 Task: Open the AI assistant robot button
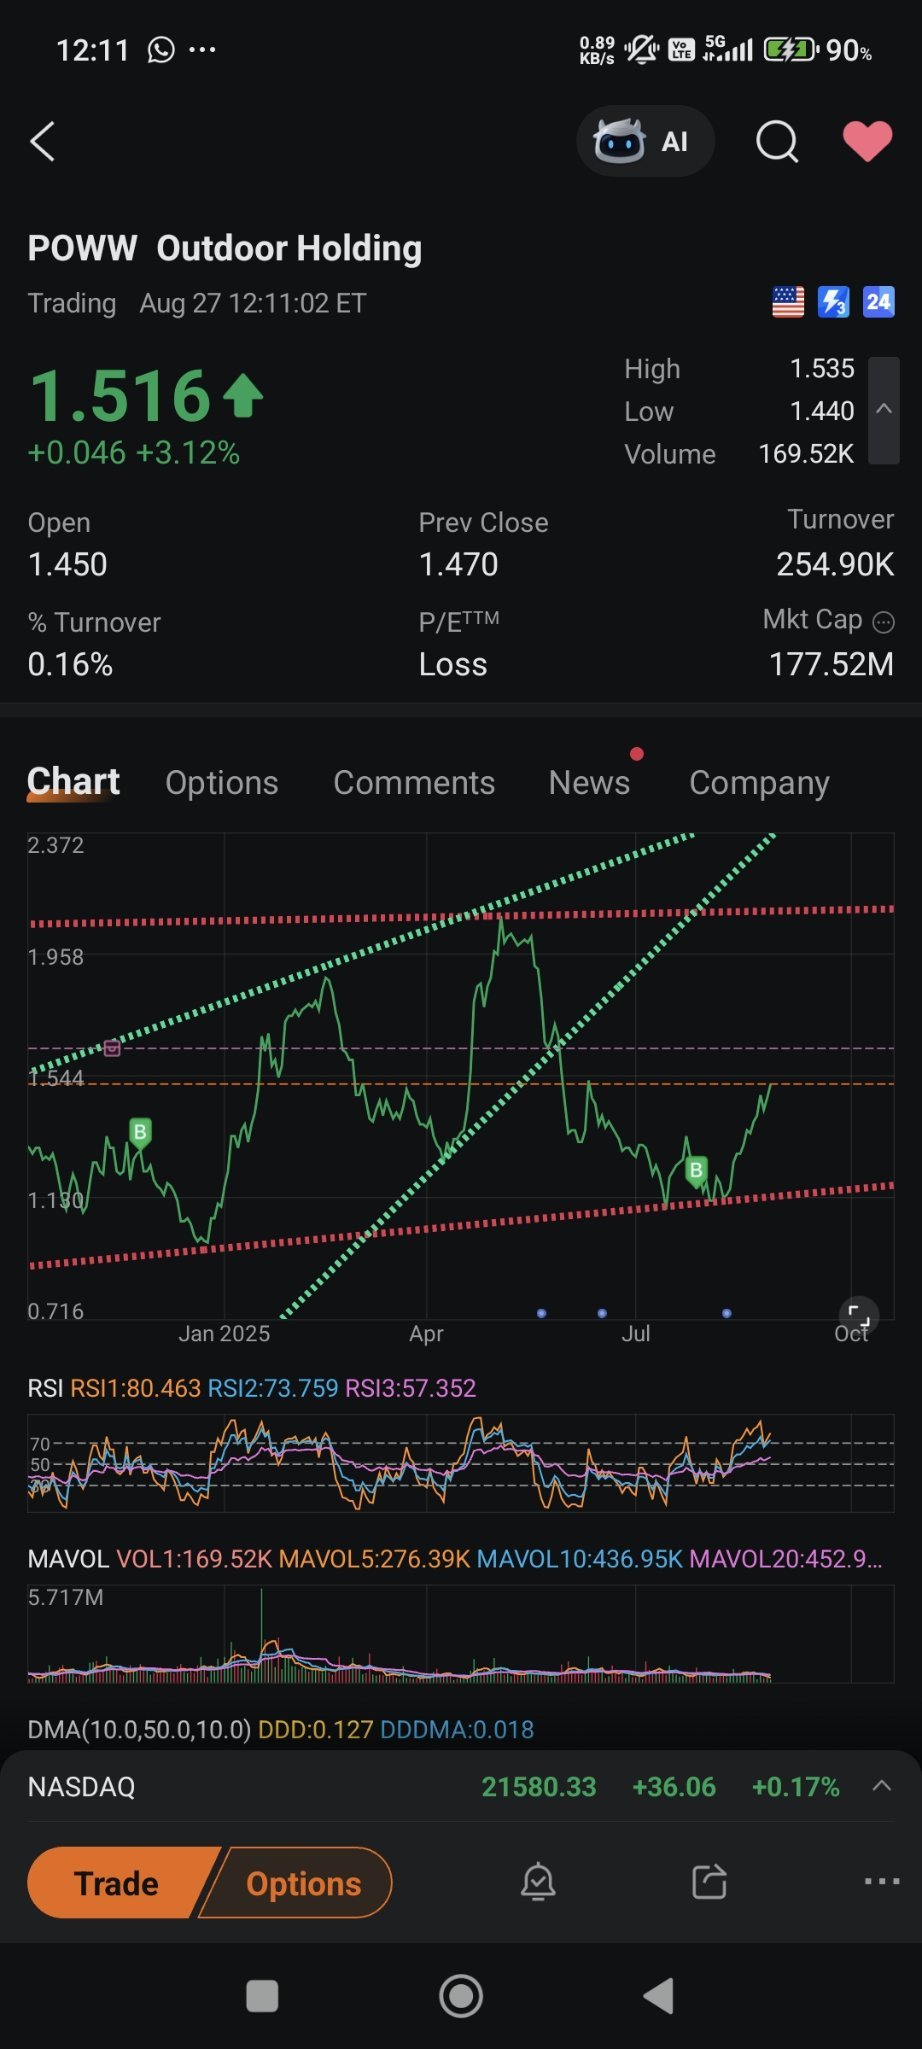pos(645,141)
